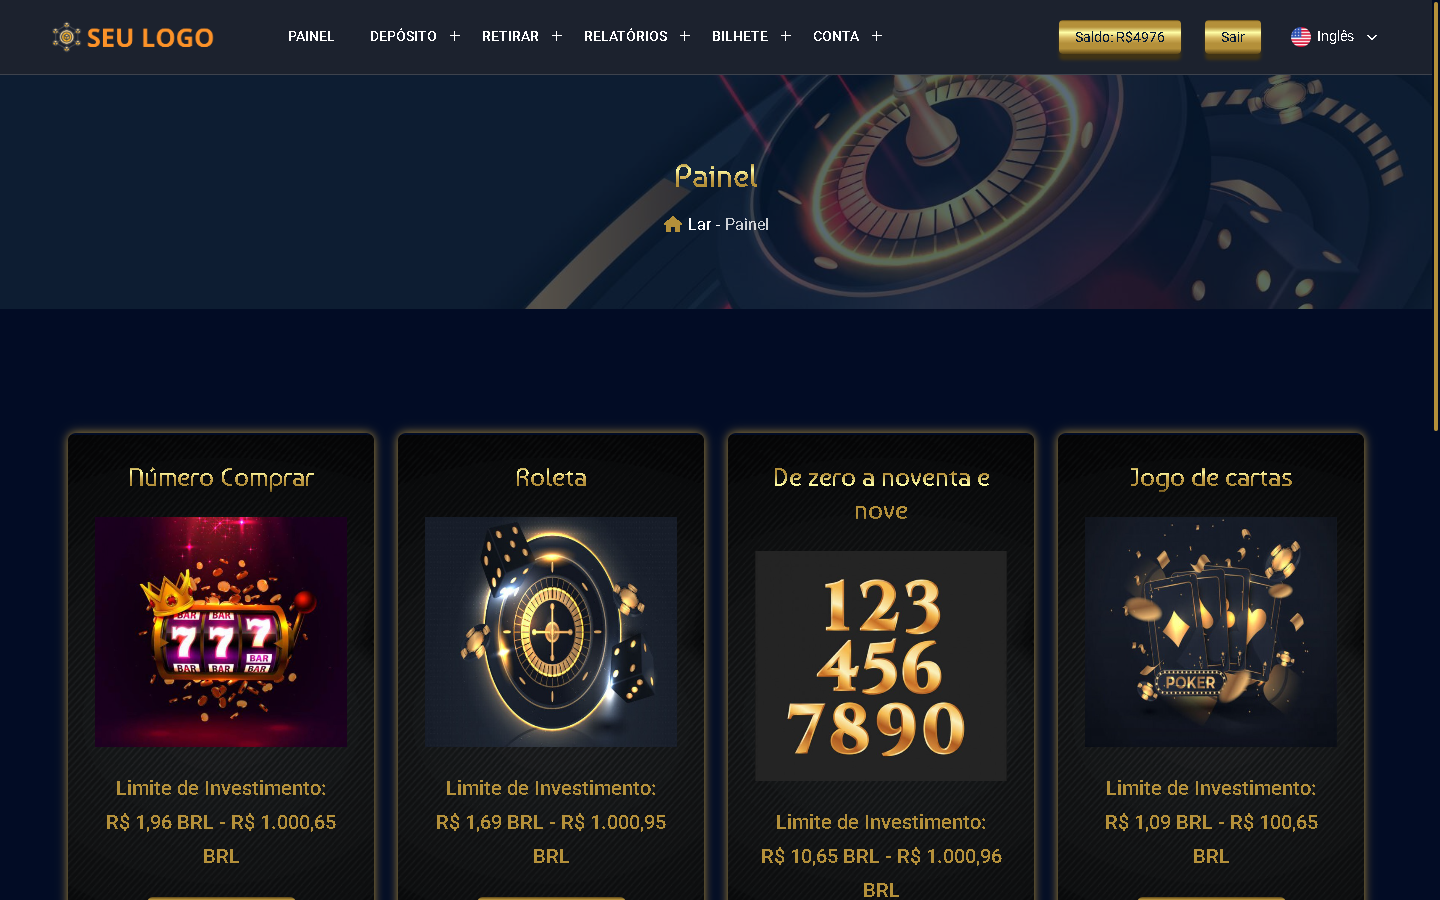The image size is (1440, 900).
Task: Expand RETIRAR menu plus icon
Action: 556,36
